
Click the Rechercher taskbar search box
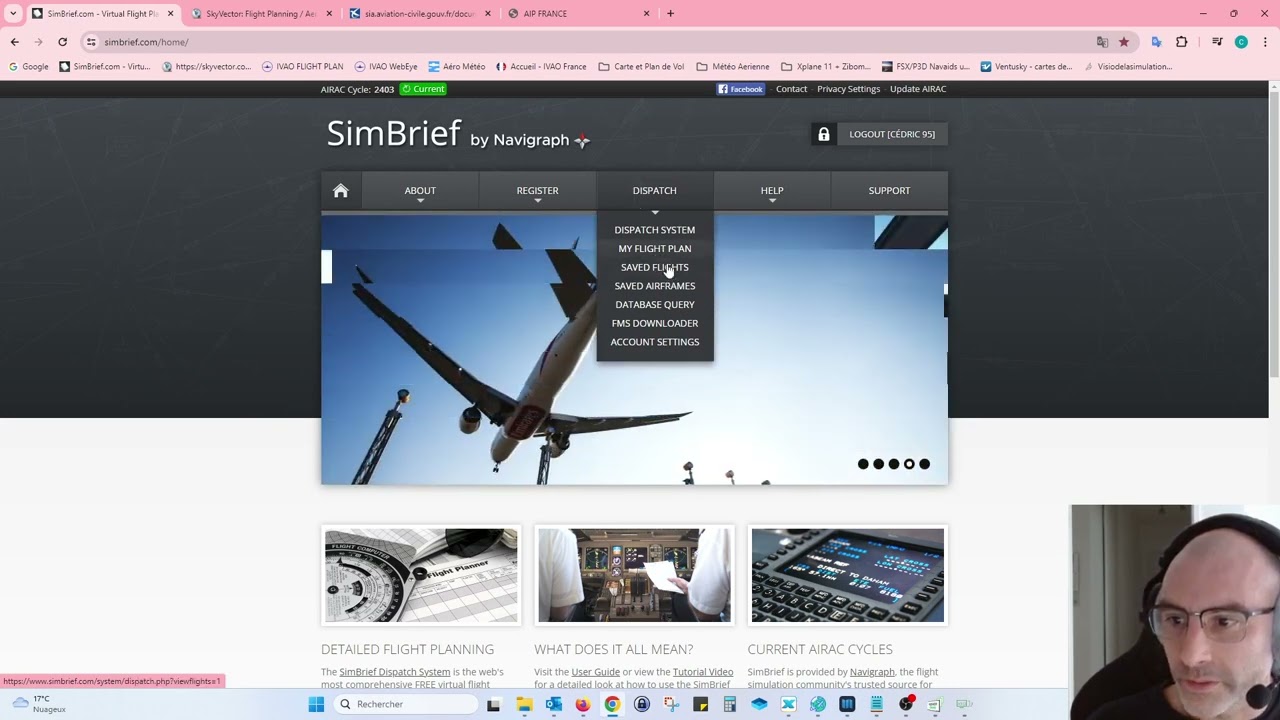pos(405,704)
